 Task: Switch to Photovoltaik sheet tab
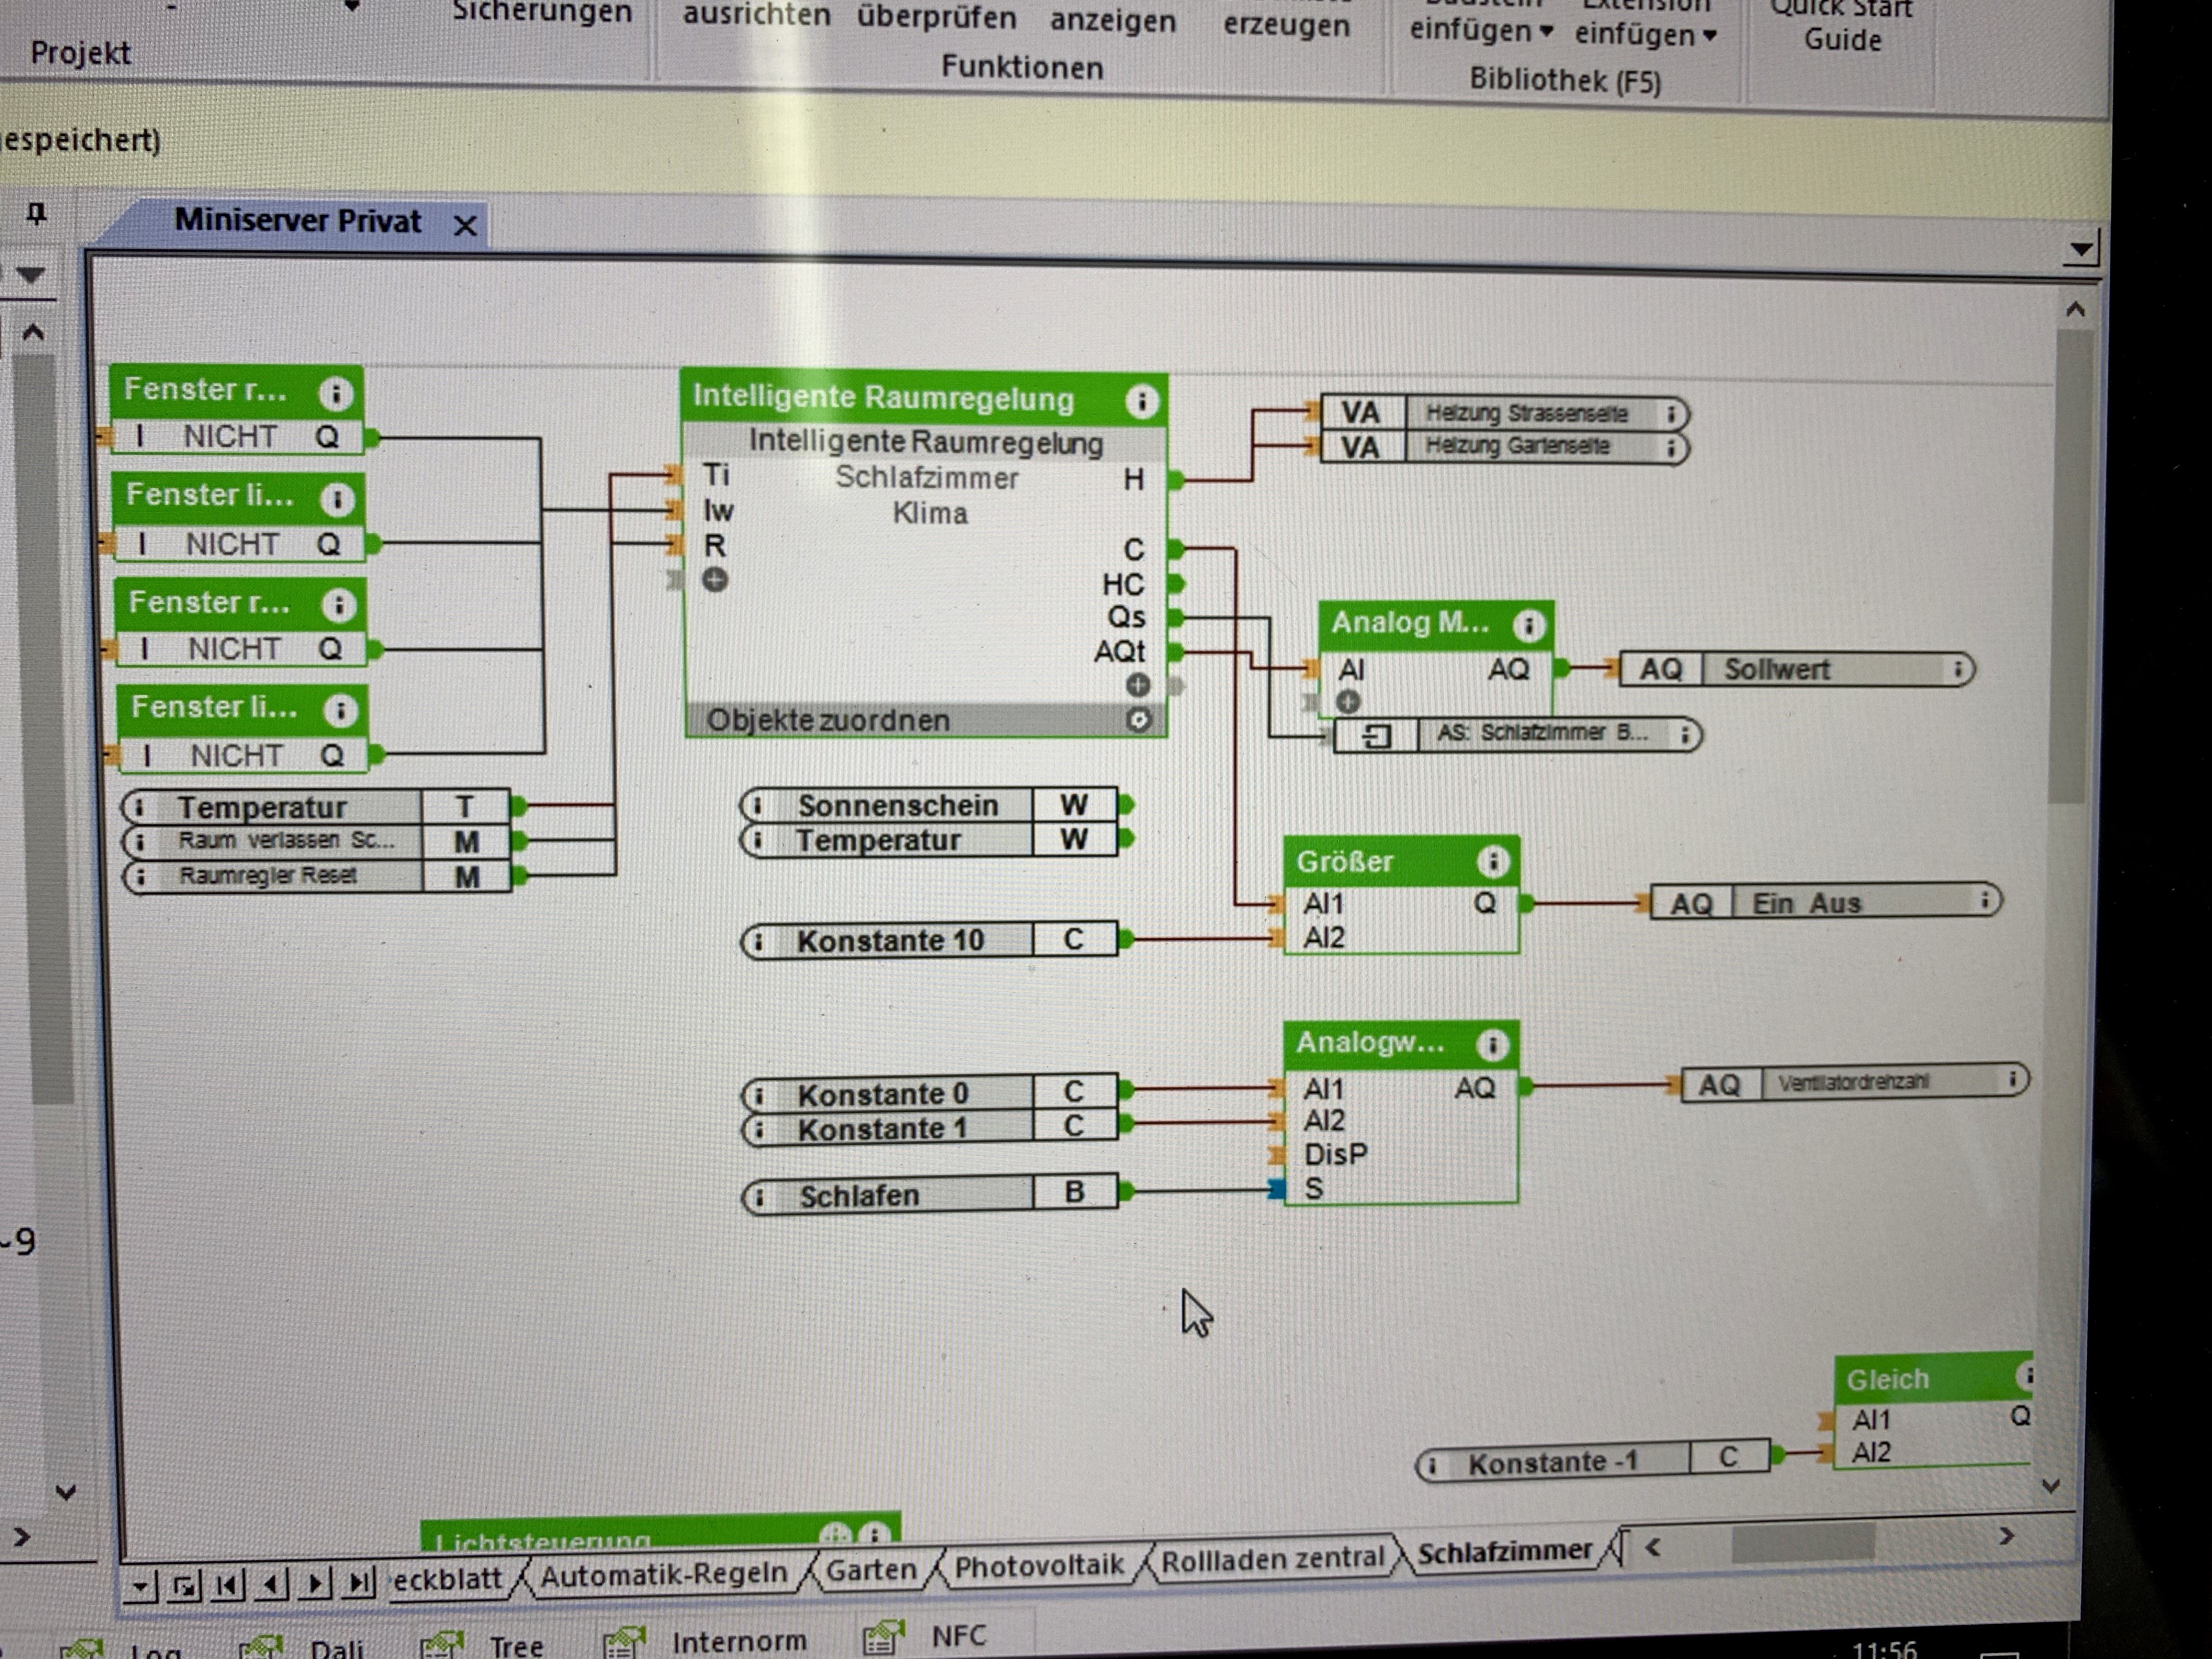[x=1039, y=1566]
